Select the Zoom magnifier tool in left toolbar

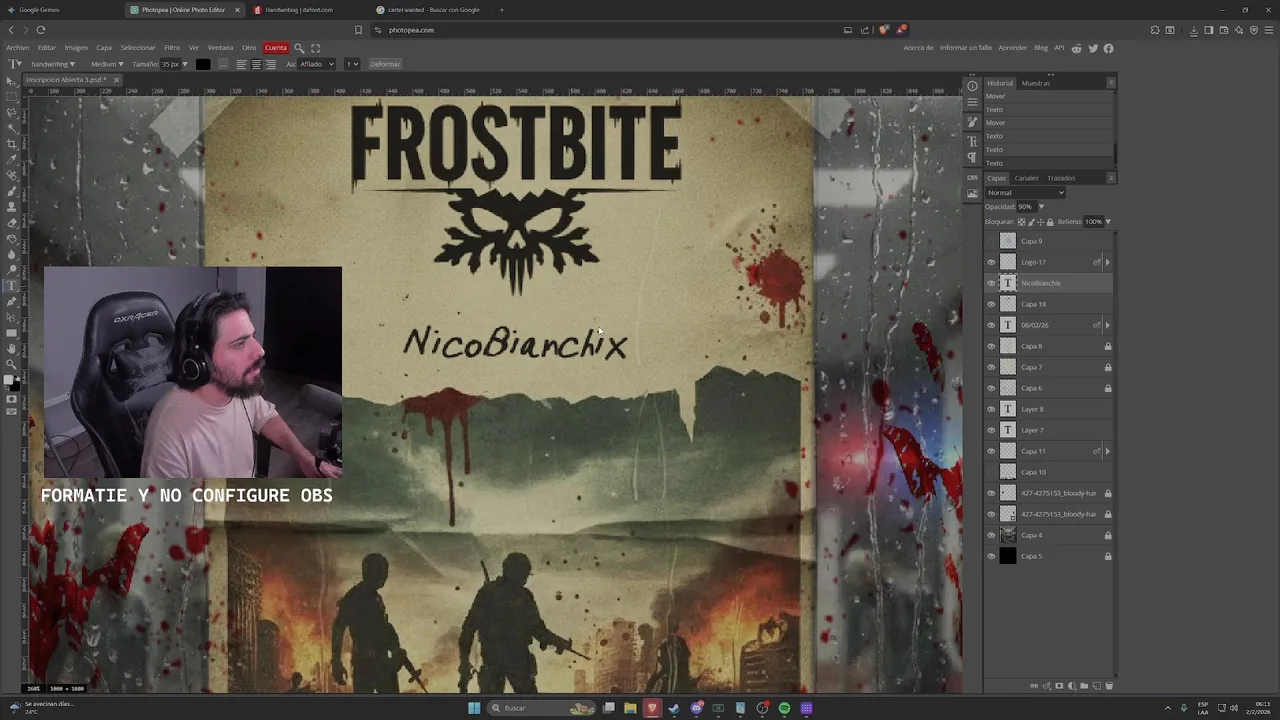(x=12, y=364)
